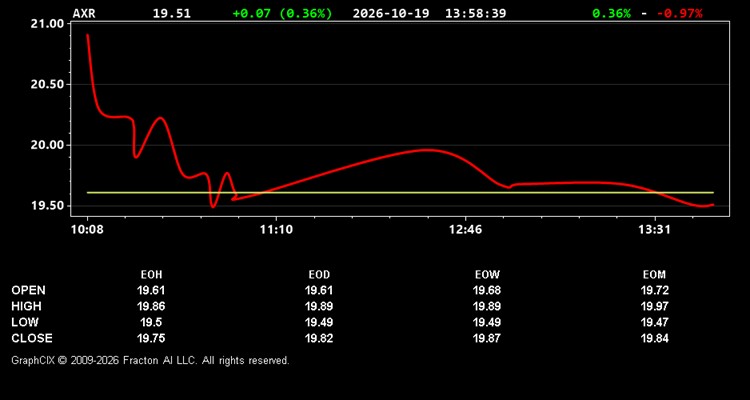Click the 13:31 time axis label
750x400 pixels.
point(654,230)
